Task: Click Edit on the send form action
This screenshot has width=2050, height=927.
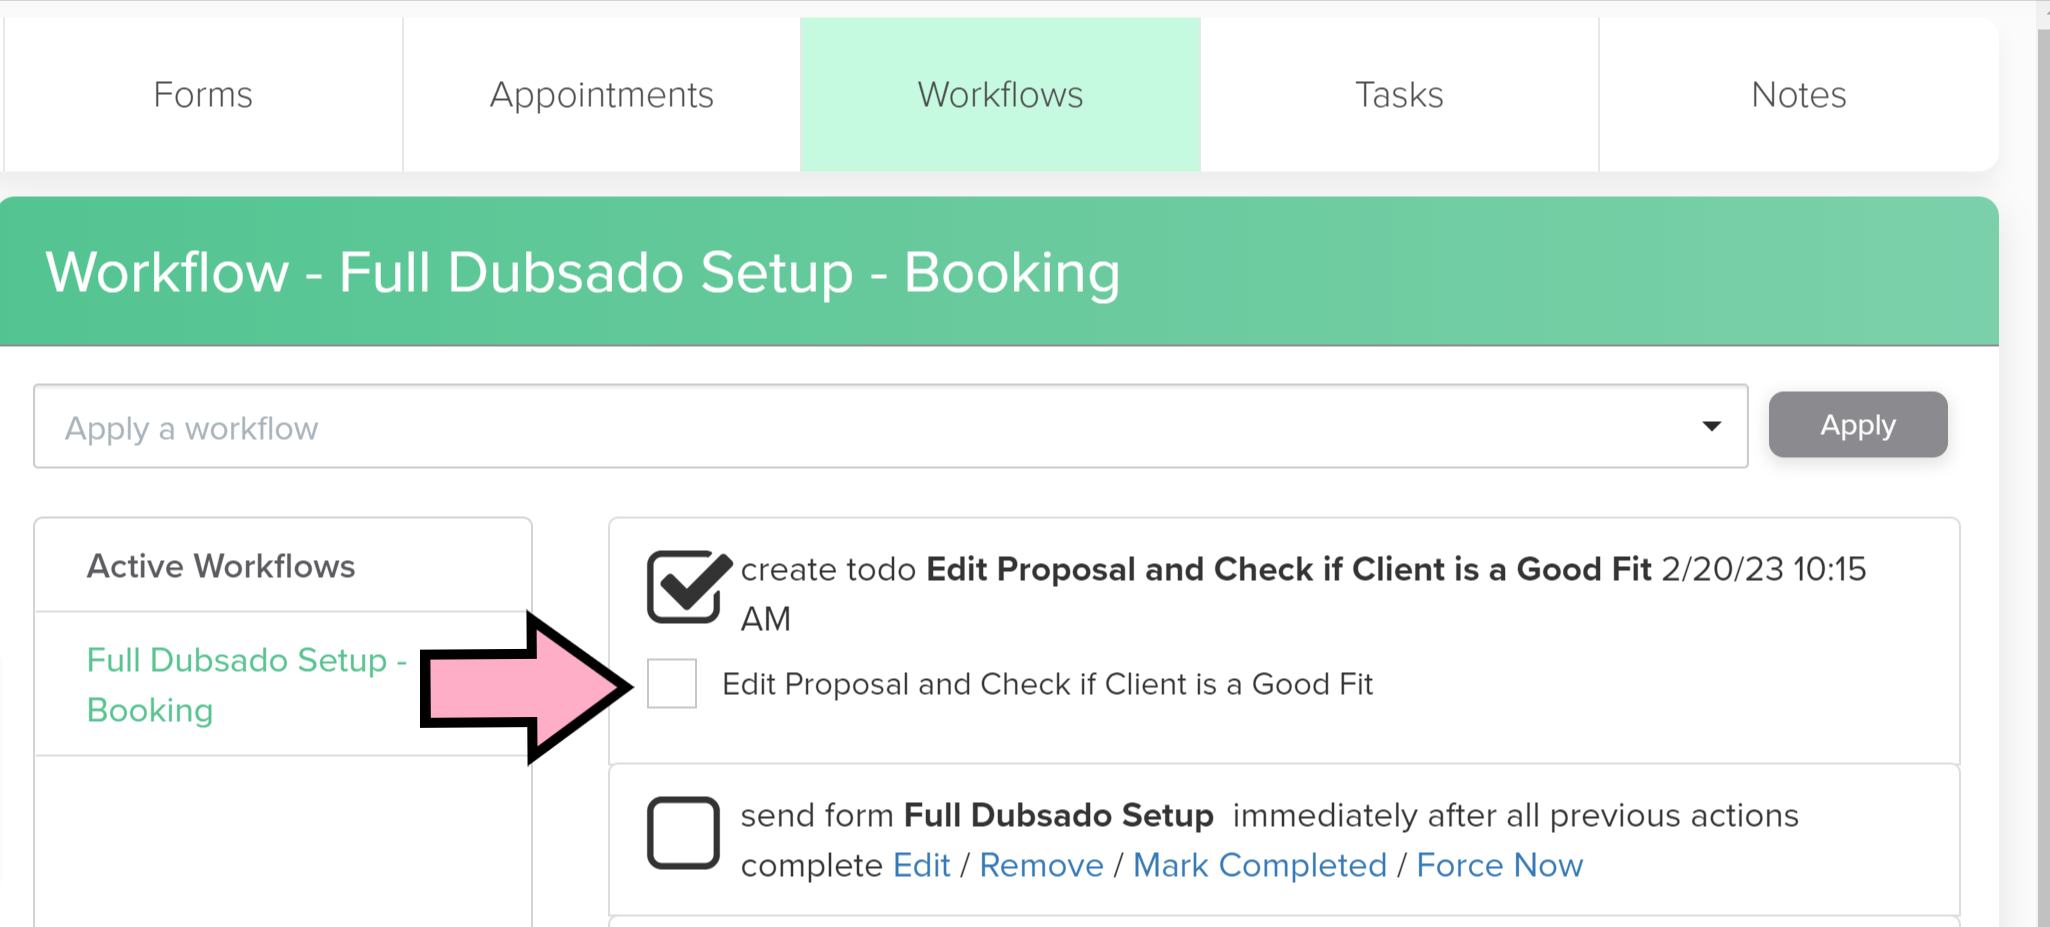Action: pyautogui.click(x=921, y=865)
